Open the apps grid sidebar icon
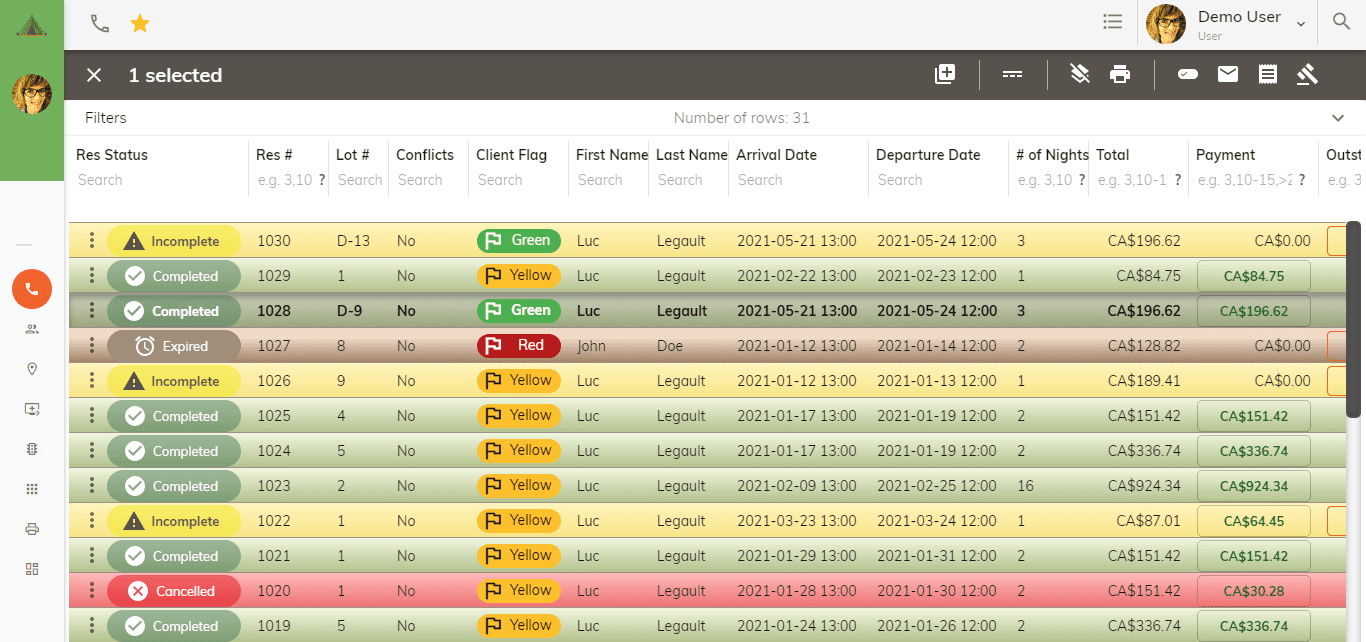This screenshot has height=642, width=1366. pyautogui.click(x=32, y=489)
